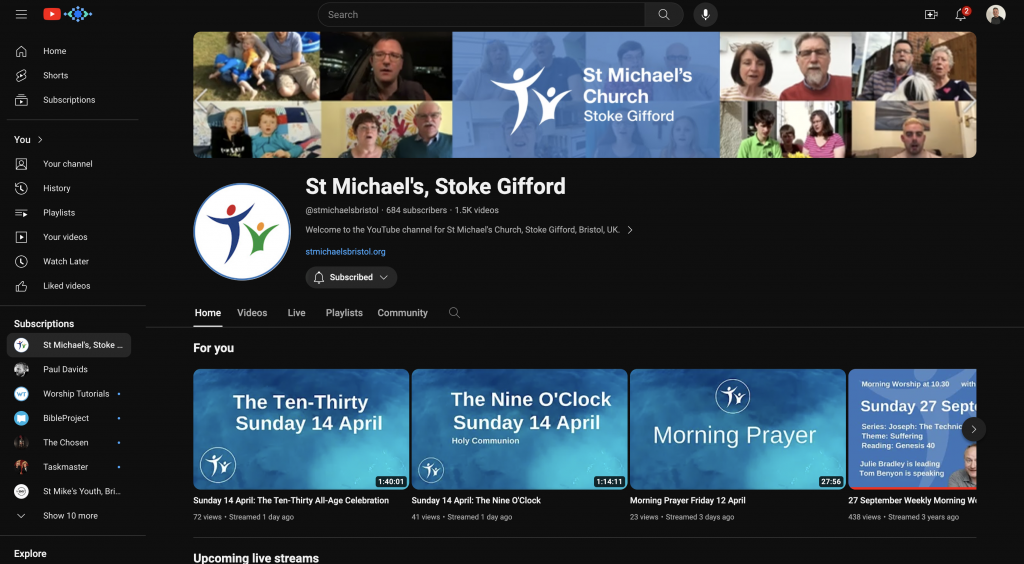This screenshot has width=1024, height=564.
Task: Click the For you section heading
Action: click(x=214, y=348)
